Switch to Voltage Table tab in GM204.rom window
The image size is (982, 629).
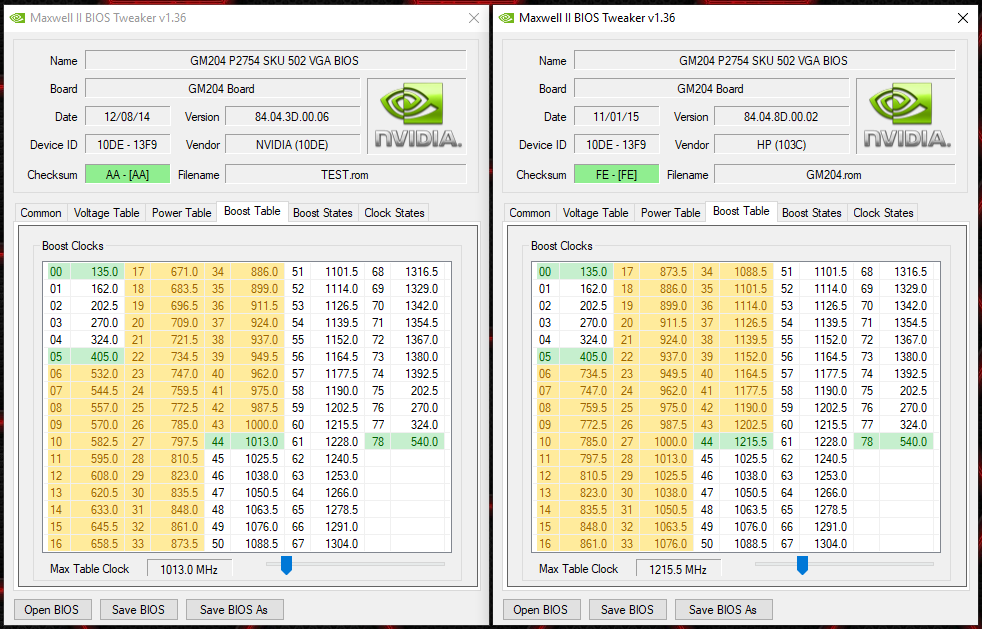tap(596, 213)
